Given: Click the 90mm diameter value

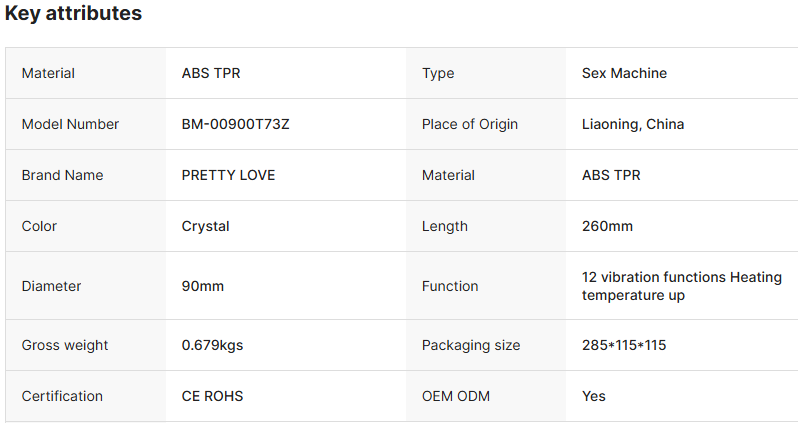Looking at the screenshot, I should 203,286.
